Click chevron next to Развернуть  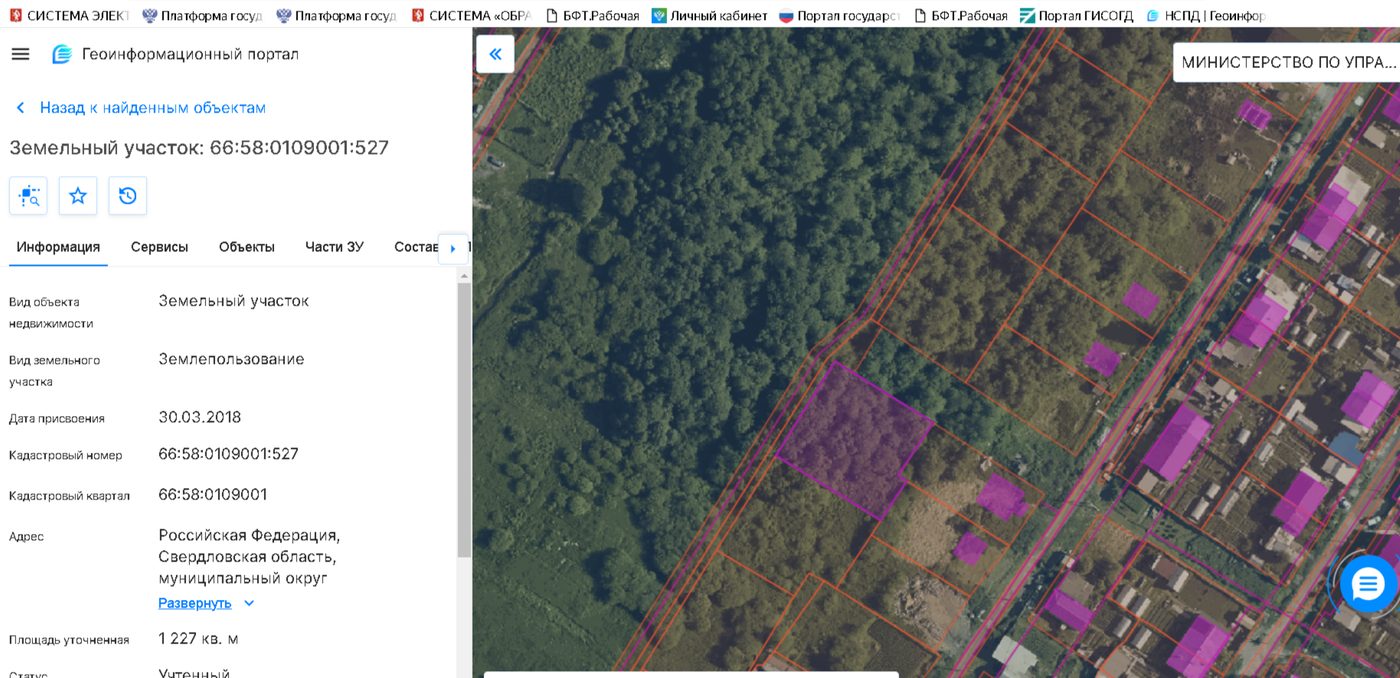click(x=249, y=603)
